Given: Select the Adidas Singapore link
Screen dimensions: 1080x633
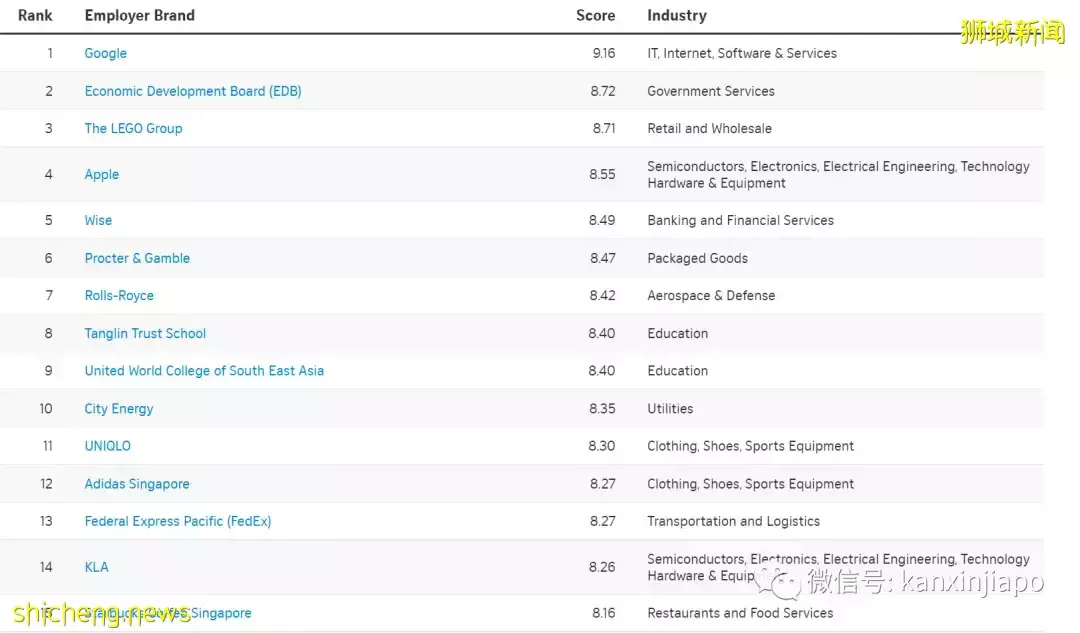Looking at the screenshot, I should (137, 484).
